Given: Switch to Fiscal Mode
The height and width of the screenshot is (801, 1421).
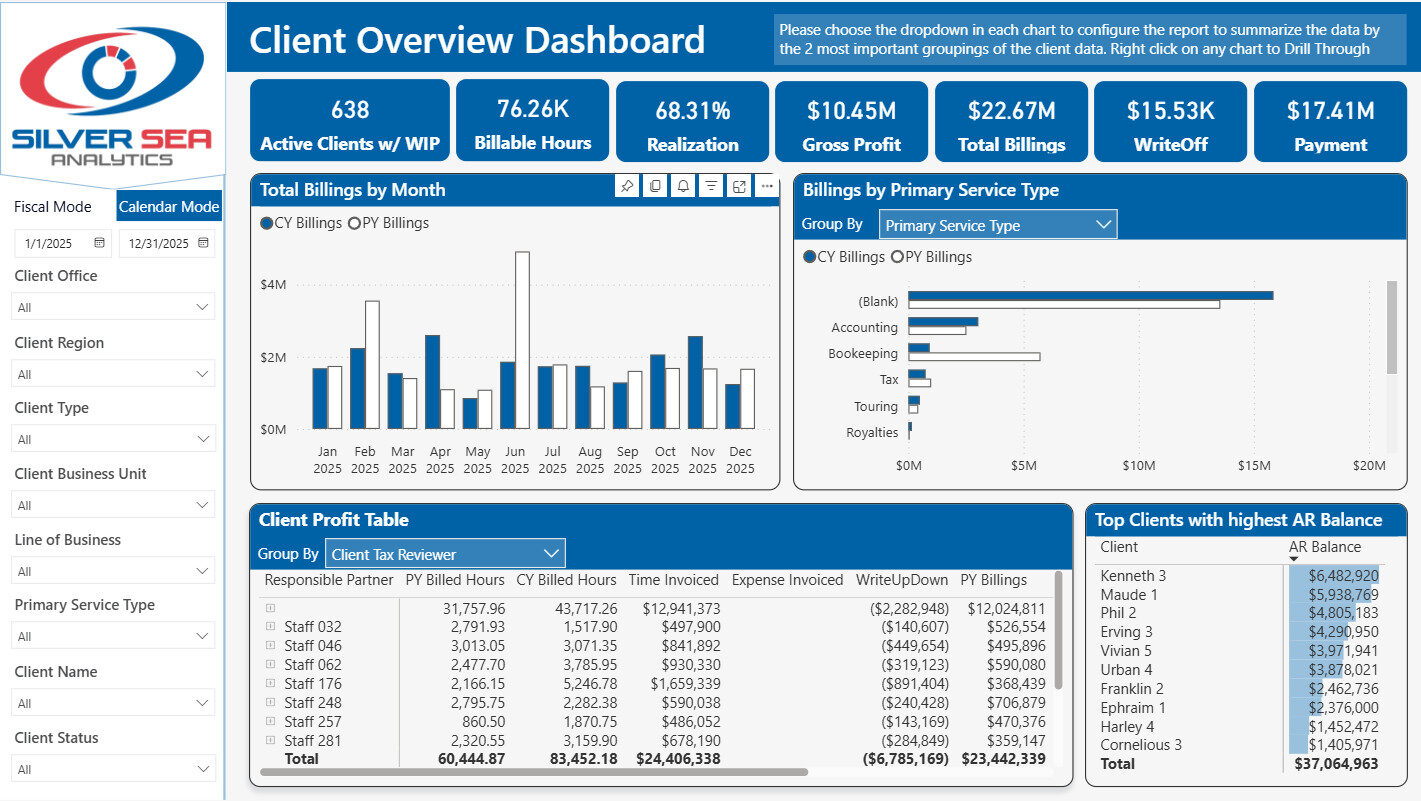Looking at the screenshot, I should (x=53, y=207).
